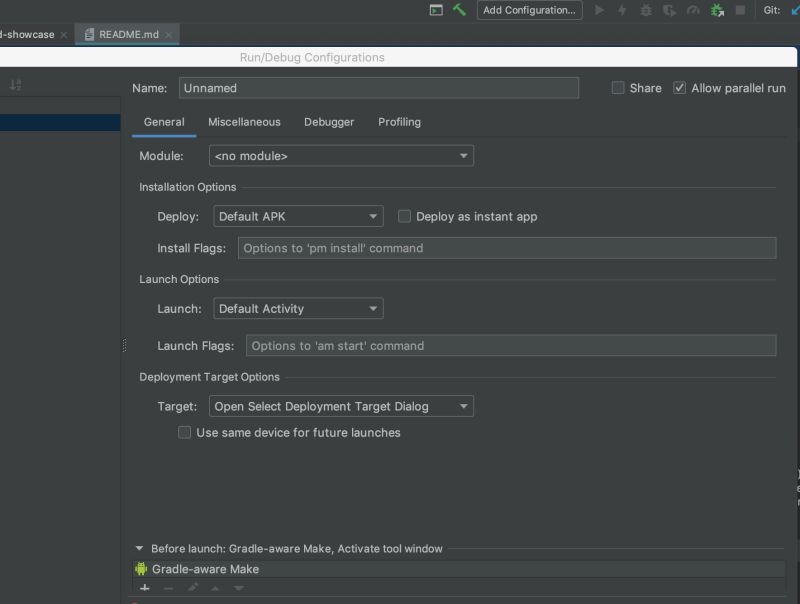Disable the Allow parallel run checkbox
This screenshot has width=800, height=604.
[679, 87]
